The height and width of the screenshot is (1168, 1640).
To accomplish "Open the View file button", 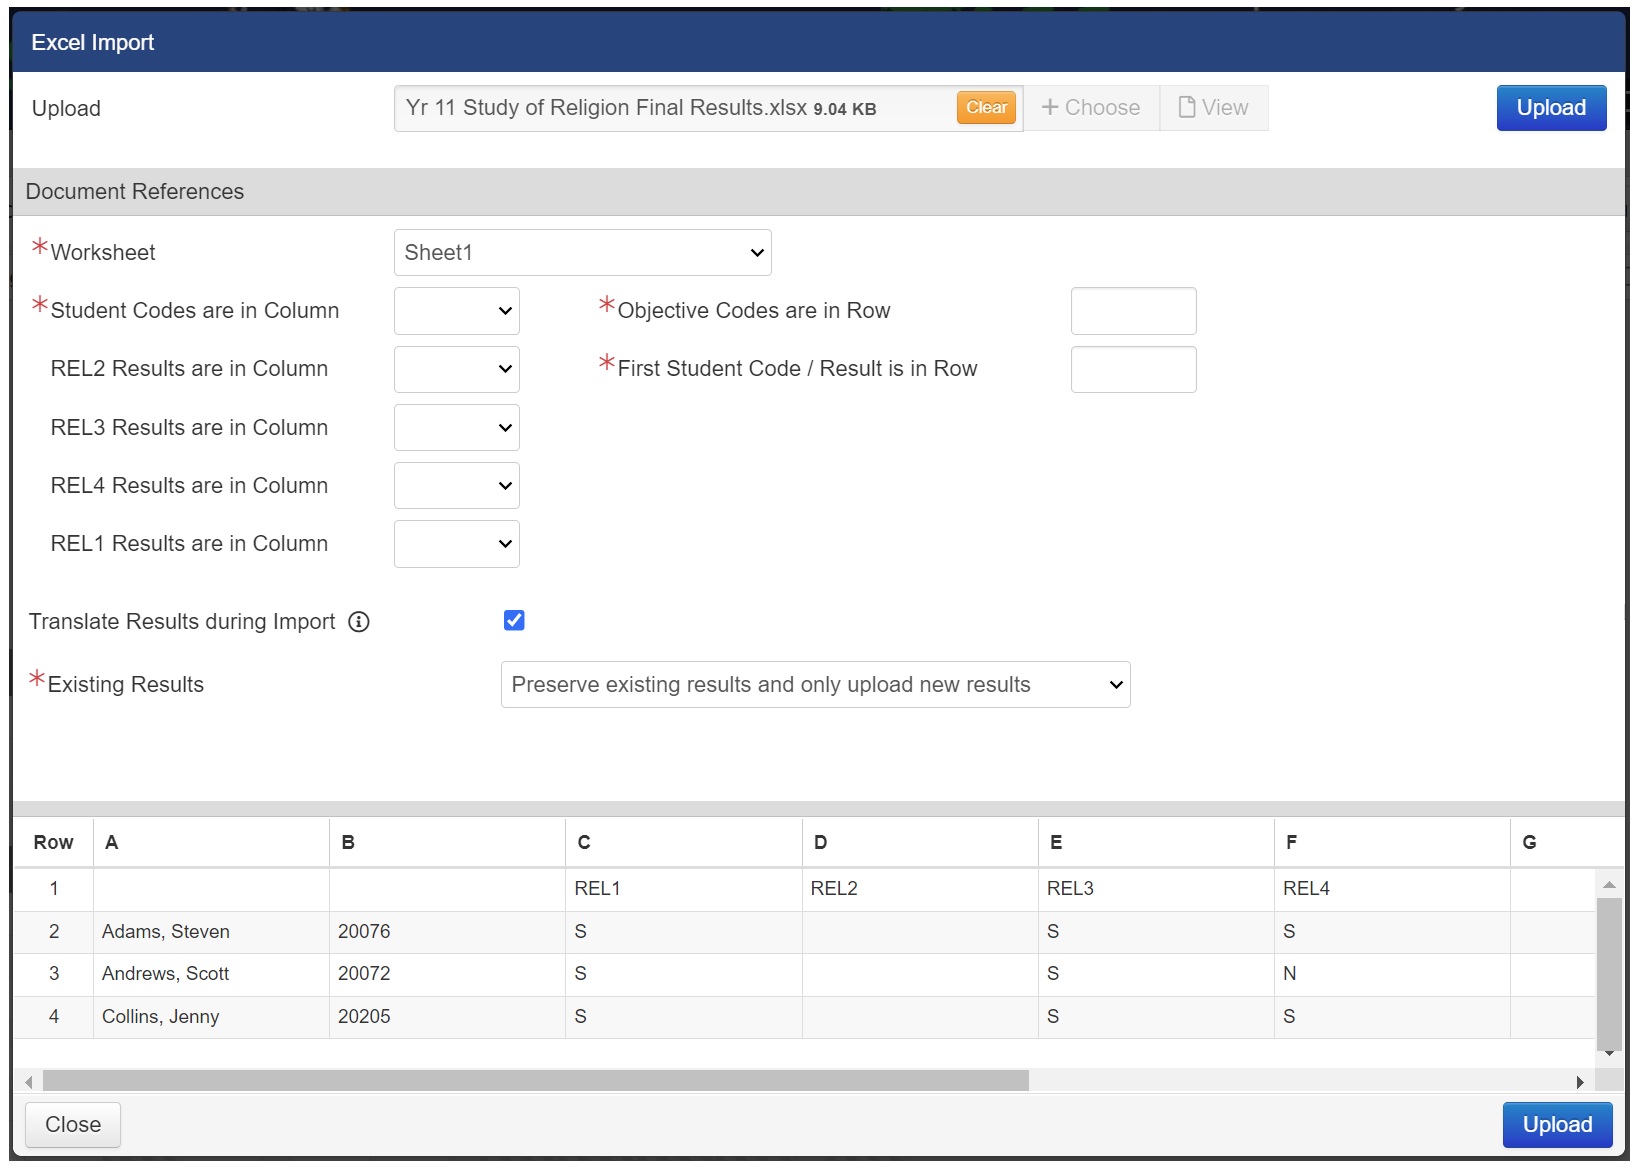I will tap(1213, 108).
